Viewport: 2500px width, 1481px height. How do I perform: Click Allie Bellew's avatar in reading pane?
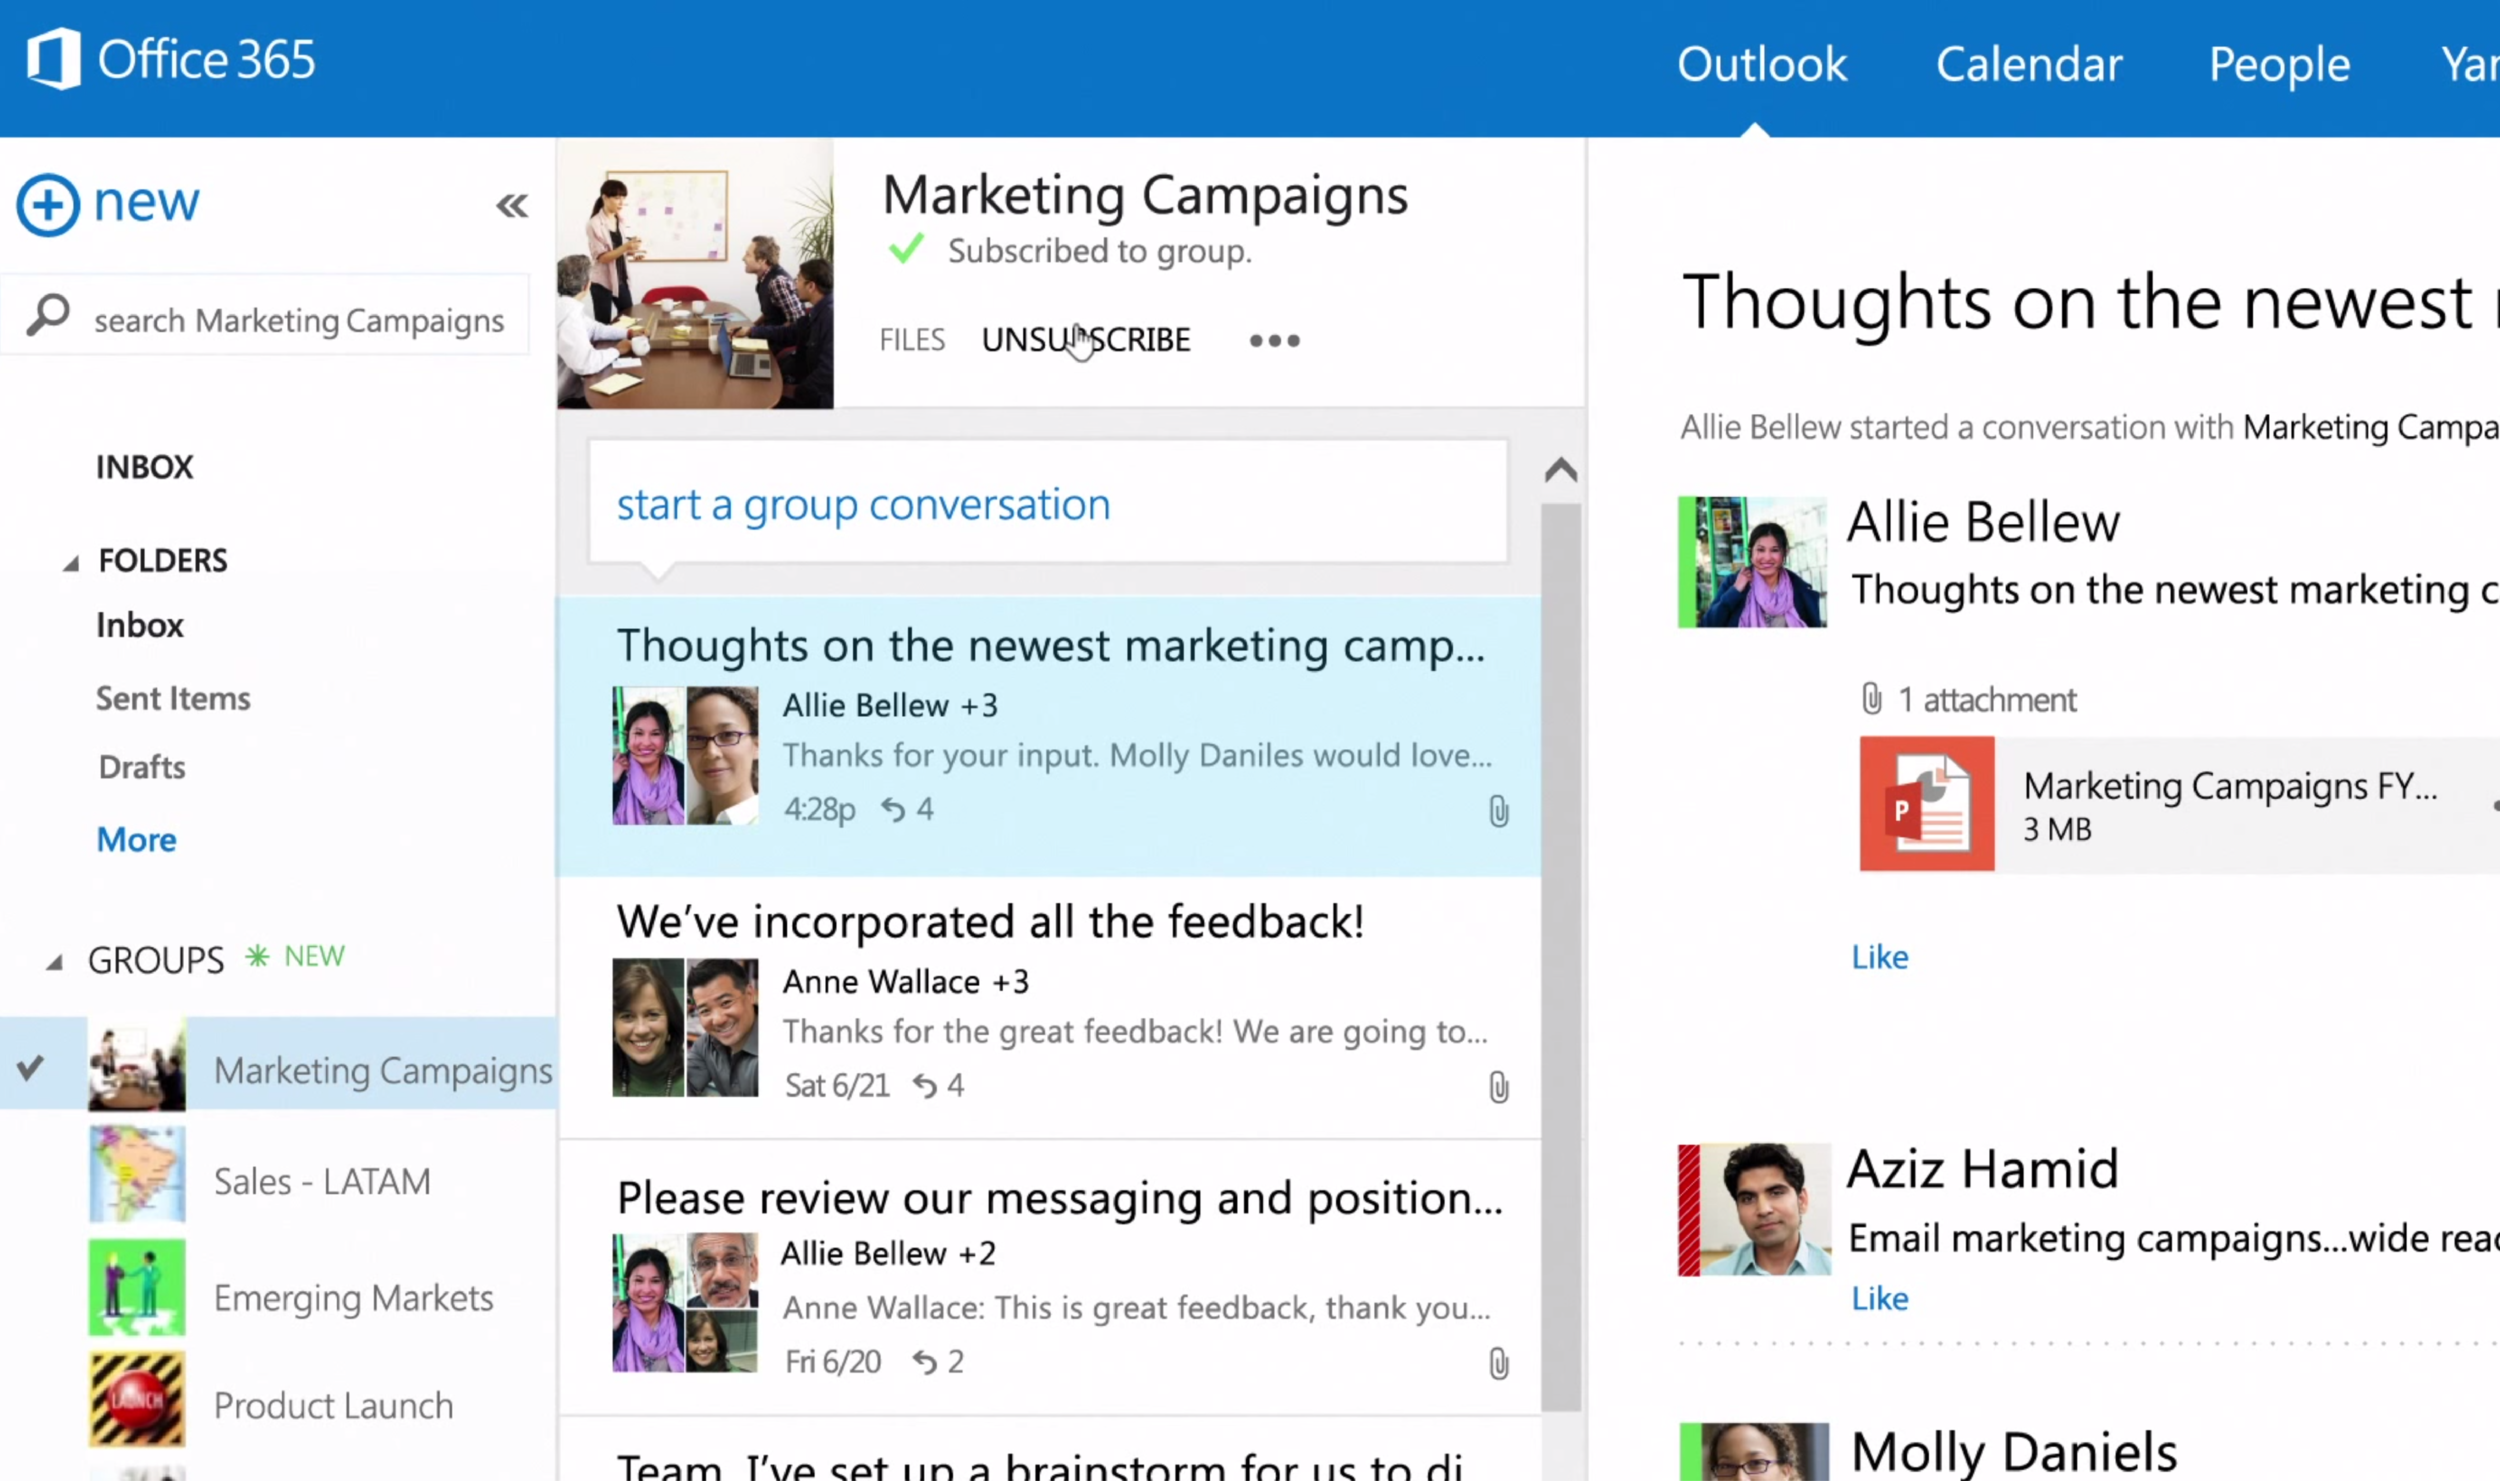1752,562
